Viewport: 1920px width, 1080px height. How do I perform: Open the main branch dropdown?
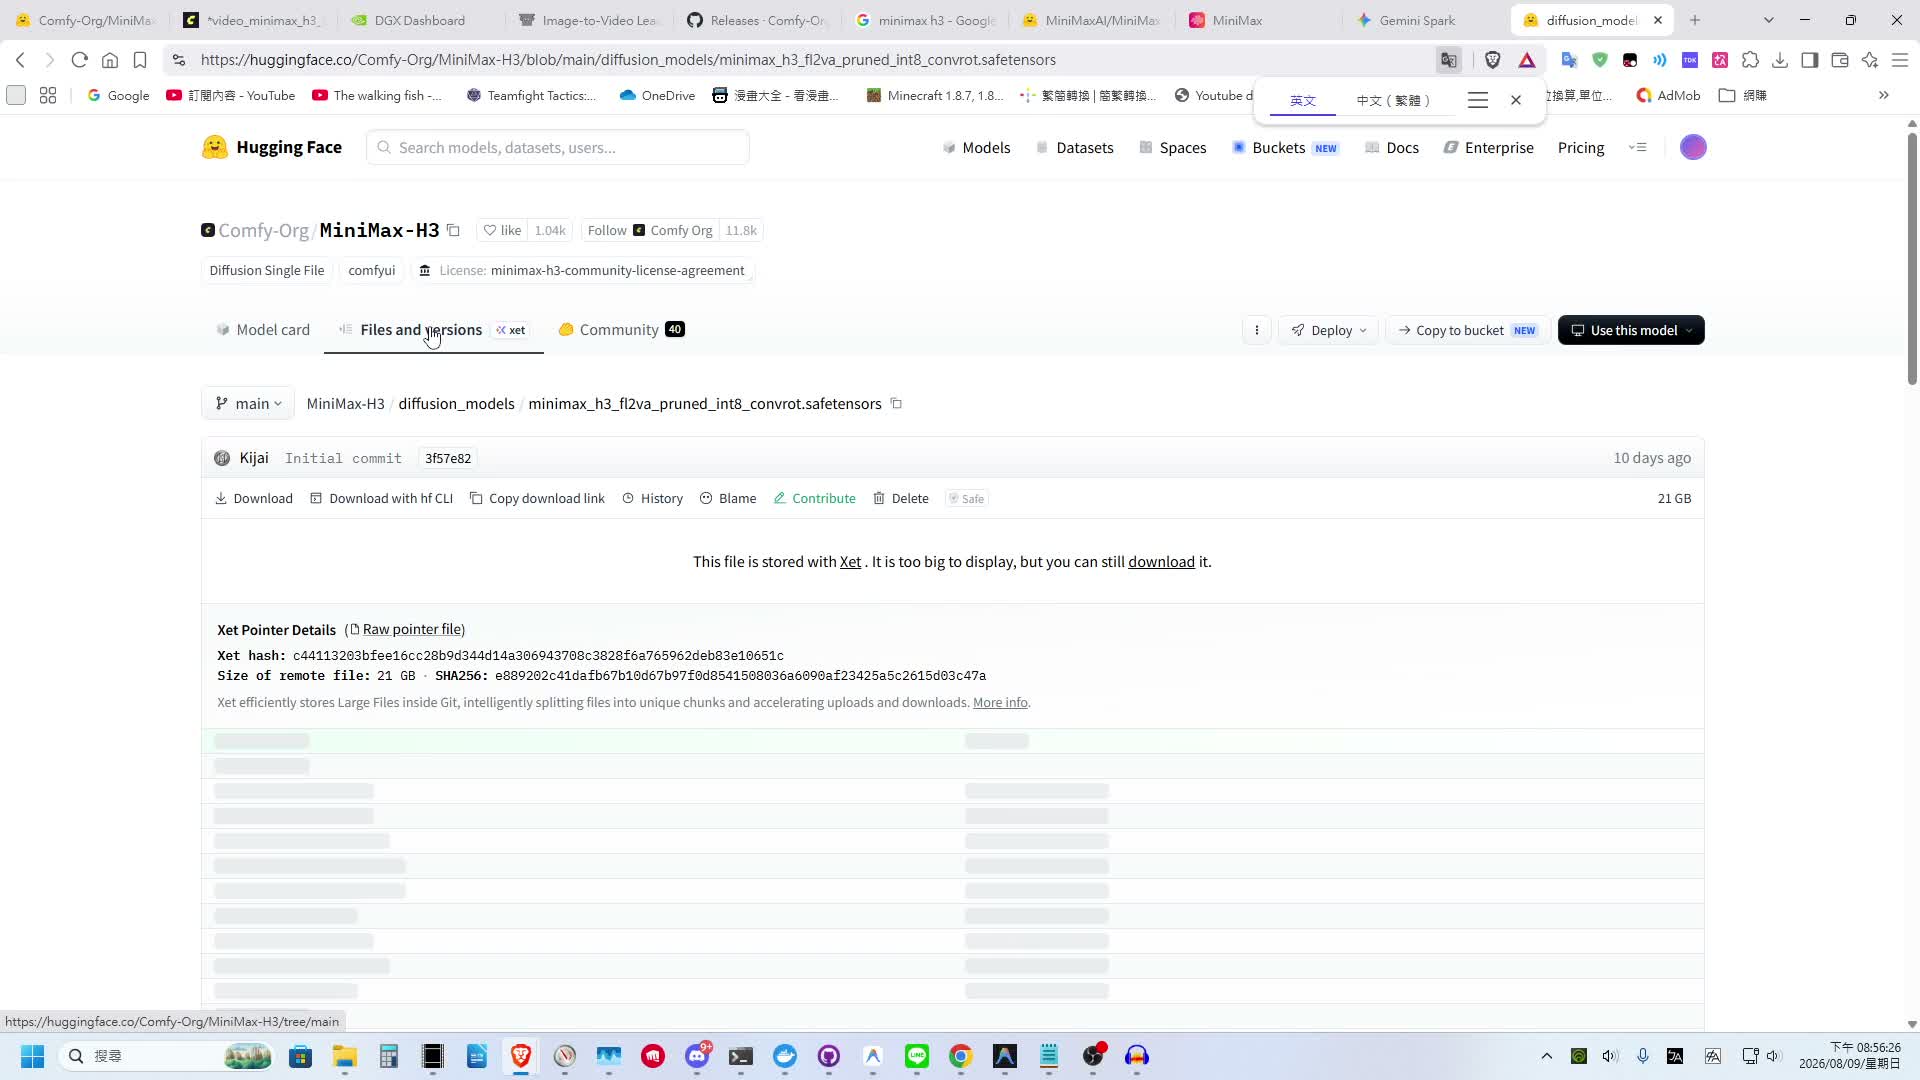pyautogui.click(x=248, y=404)
